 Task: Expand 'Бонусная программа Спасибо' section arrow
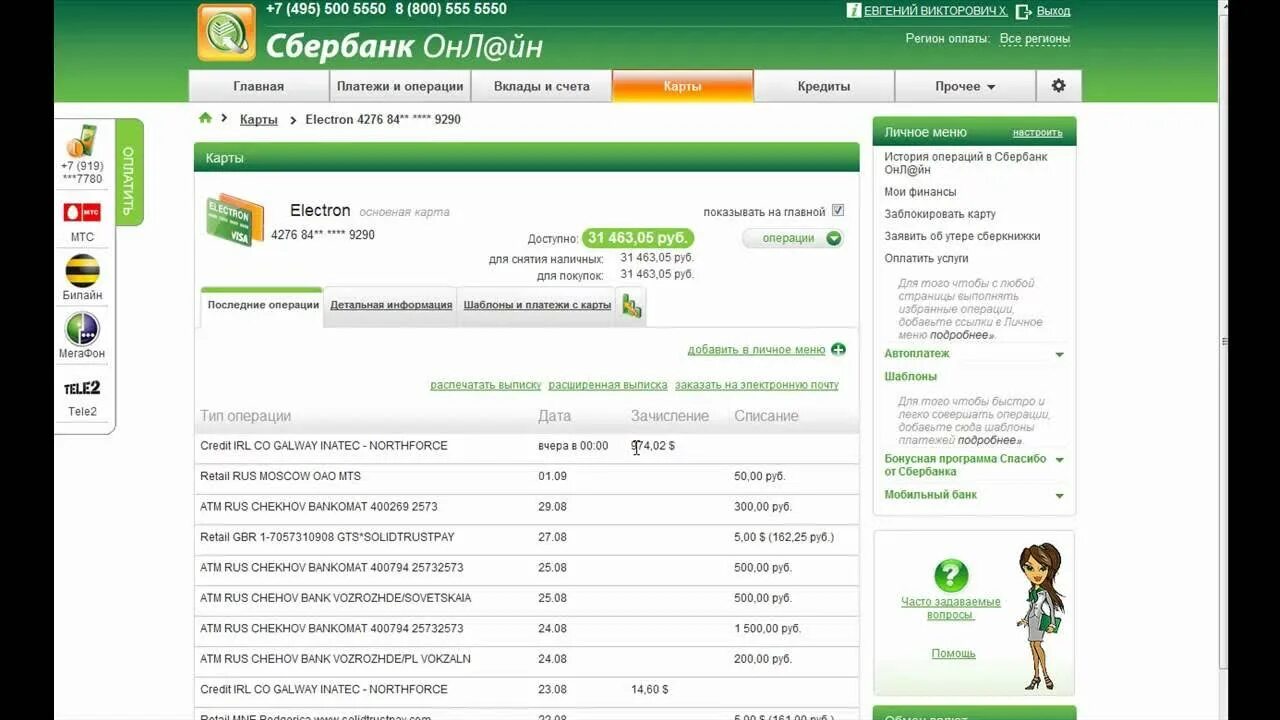[1059, 460]
